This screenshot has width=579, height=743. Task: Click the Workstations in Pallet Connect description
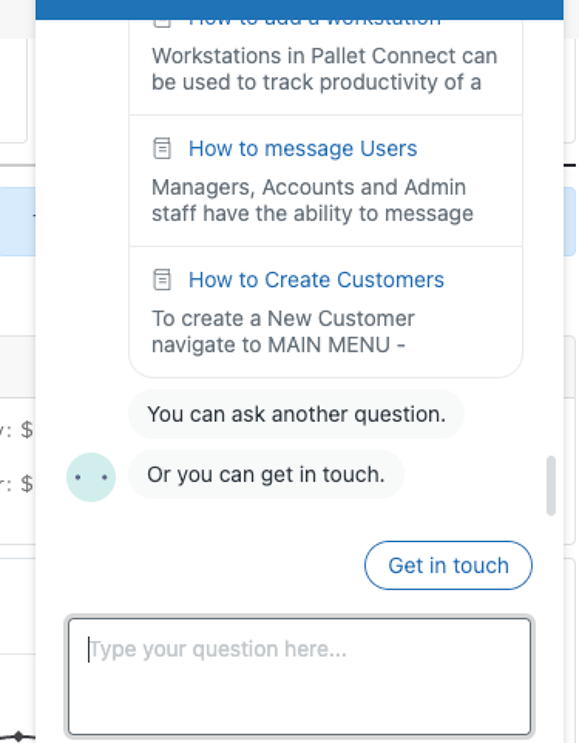tap(325, 69)
